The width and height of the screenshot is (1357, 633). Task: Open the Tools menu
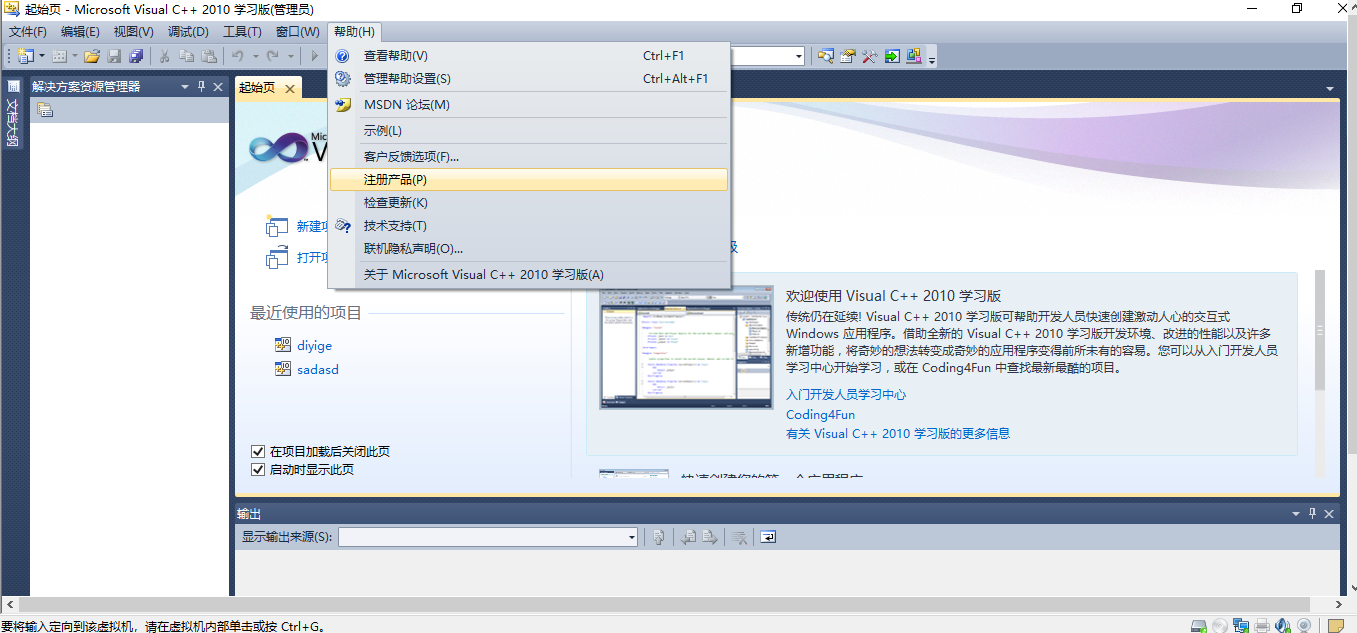tap(242, 32)
